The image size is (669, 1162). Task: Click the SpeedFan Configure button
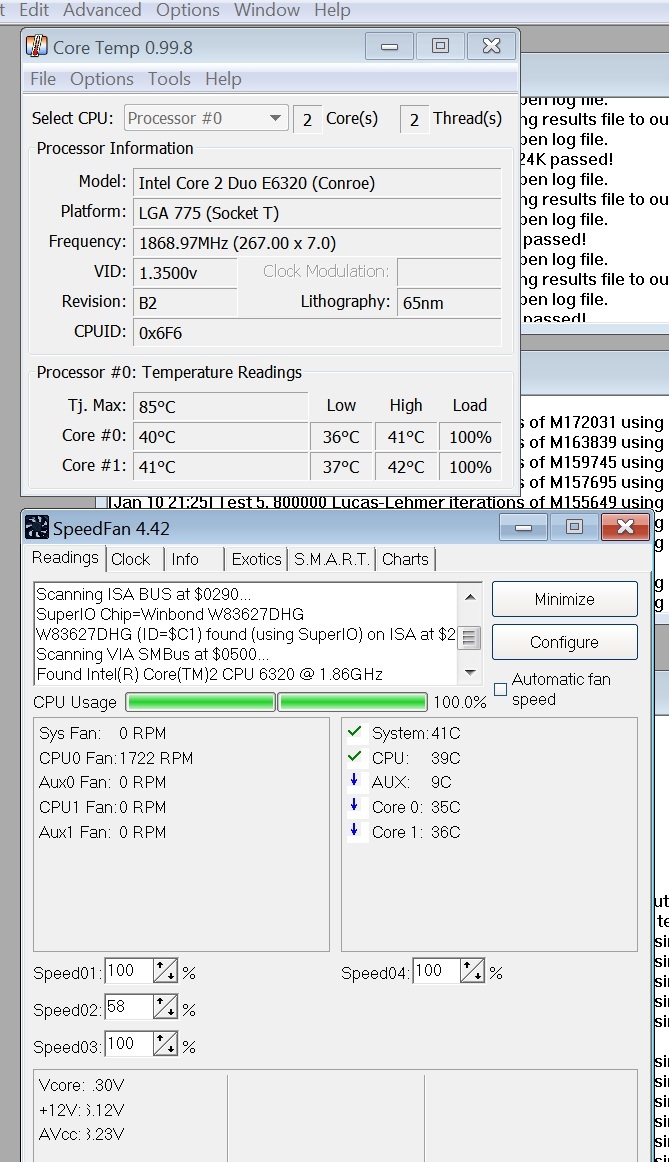pyautogui.click(x=565, y=642)
